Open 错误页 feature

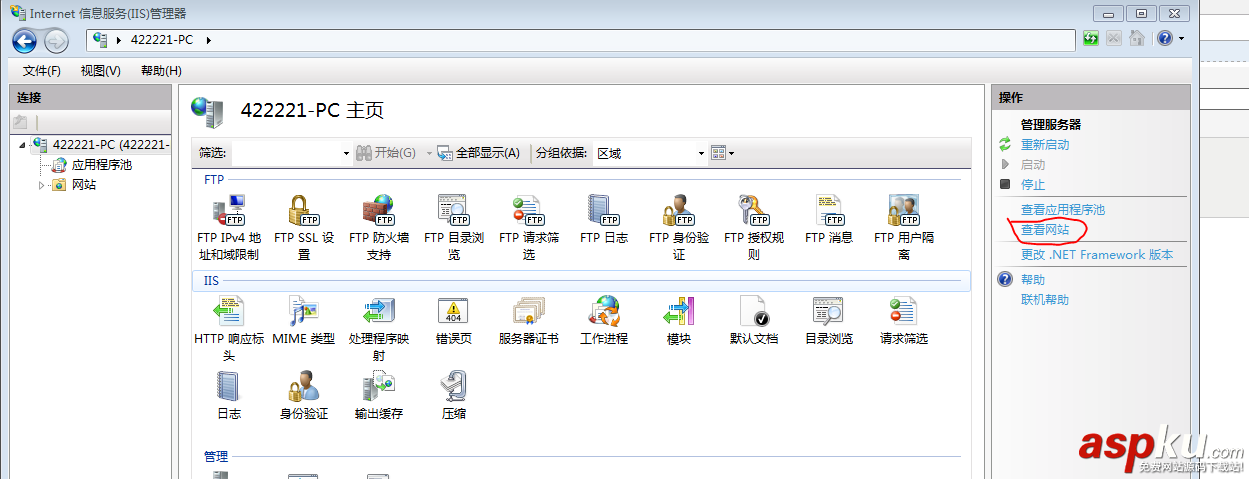point(454,321)
